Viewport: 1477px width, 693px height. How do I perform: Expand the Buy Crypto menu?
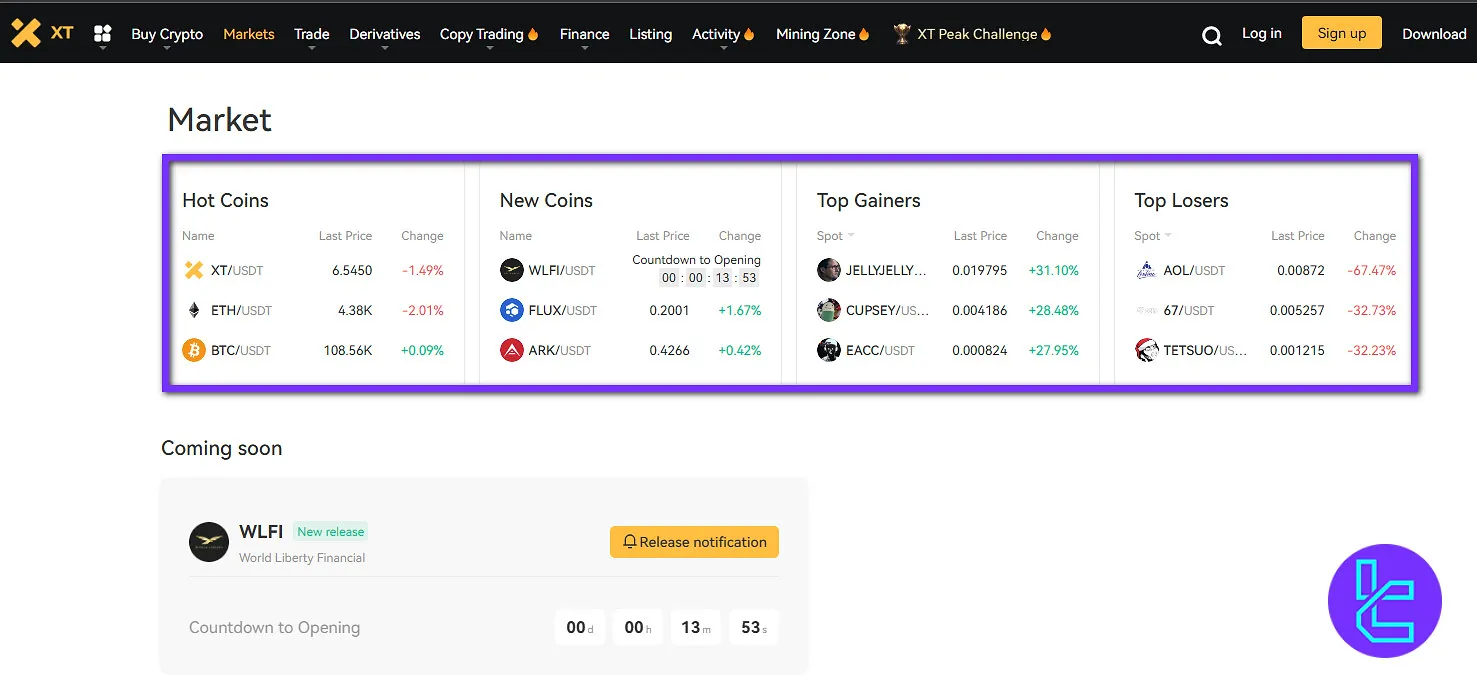click(167, 34)
